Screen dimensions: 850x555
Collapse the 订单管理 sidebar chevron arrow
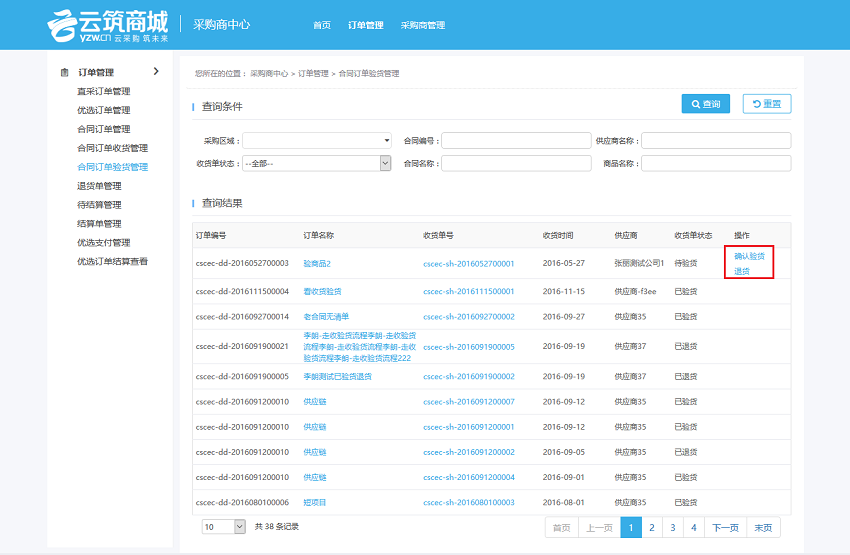(x=156, y=71)
